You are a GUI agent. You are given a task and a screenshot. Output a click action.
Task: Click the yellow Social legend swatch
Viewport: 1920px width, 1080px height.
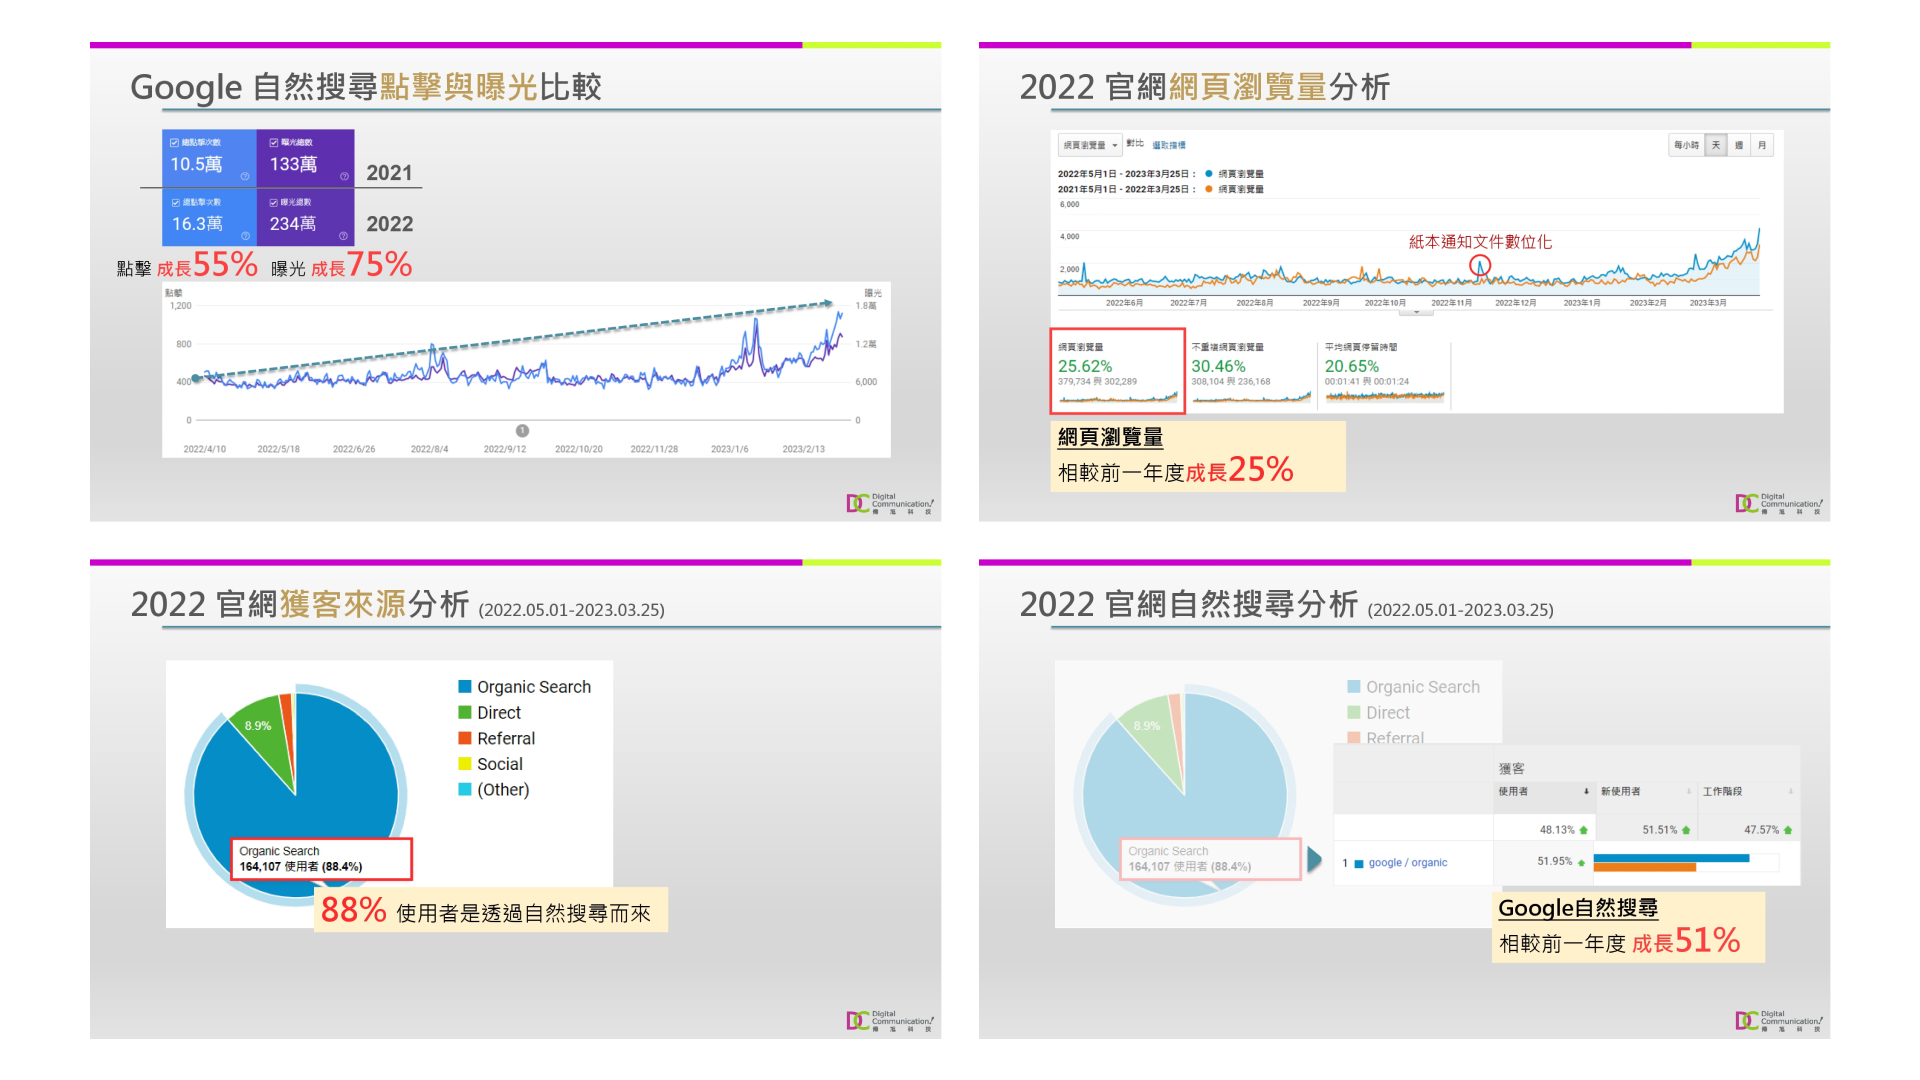click(465, 764)
